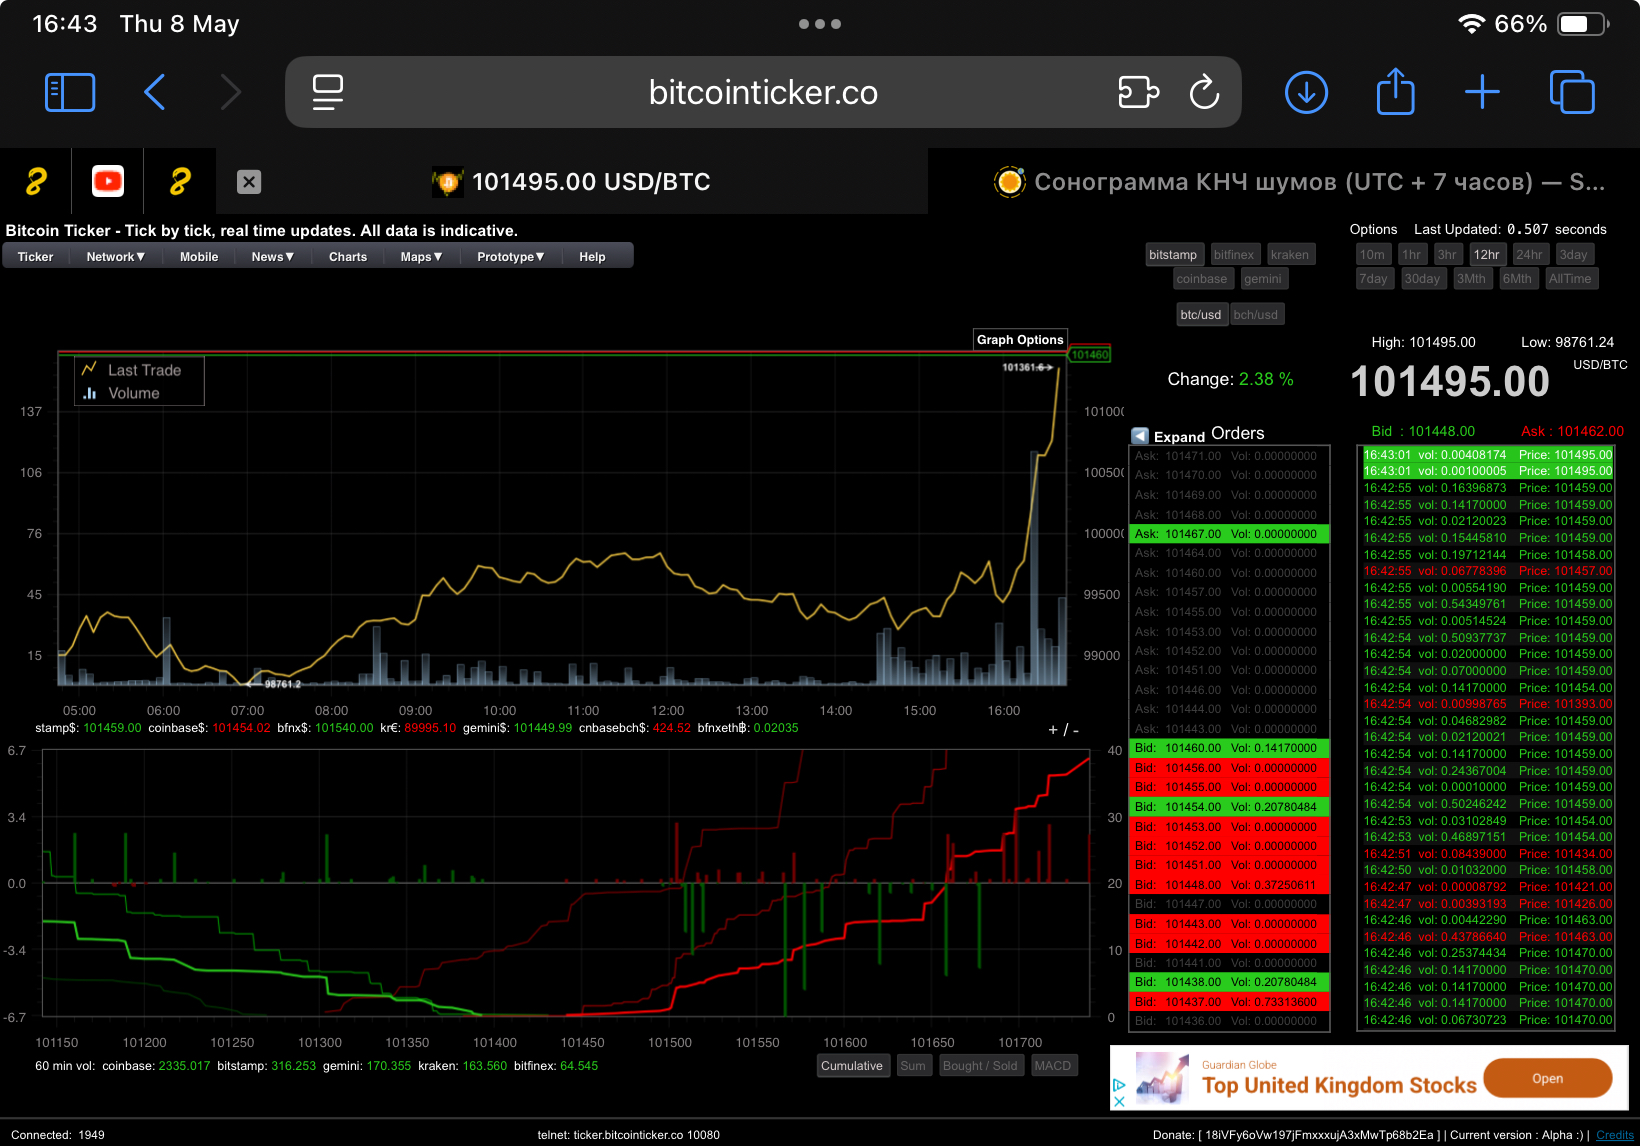Click the Options link above time ranges

click(x=1373, y=229)
